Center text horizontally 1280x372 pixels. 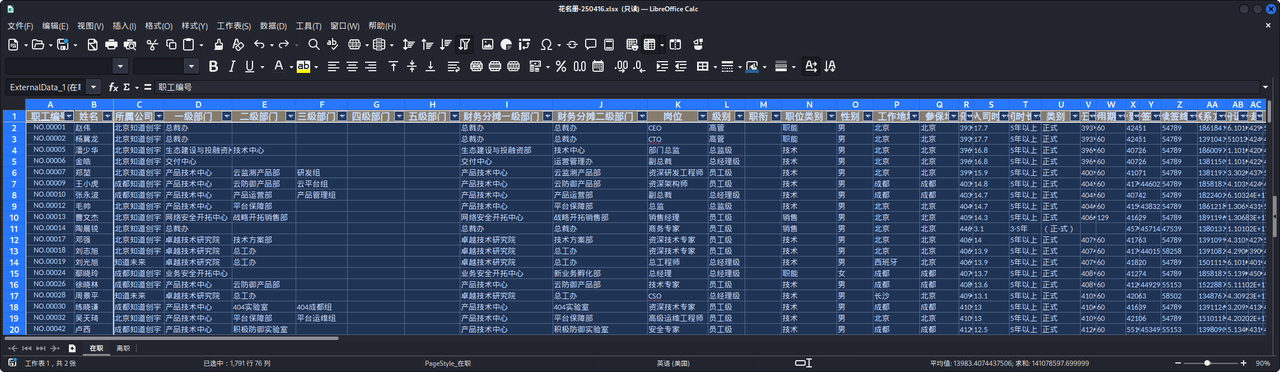tap(352, 66)
